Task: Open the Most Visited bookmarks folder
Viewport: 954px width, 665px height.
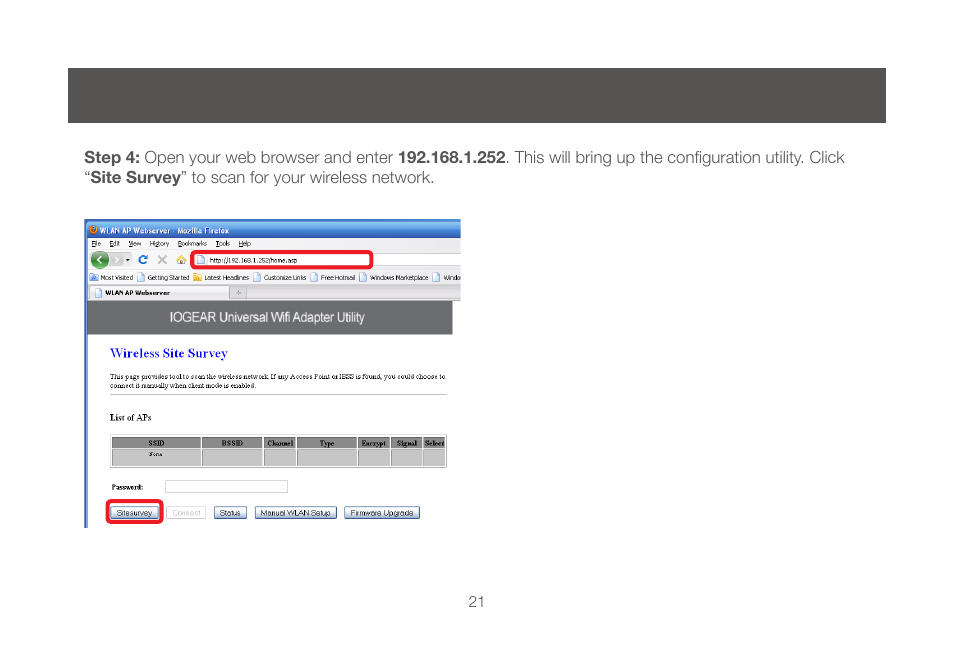Action: pos(111,277)
